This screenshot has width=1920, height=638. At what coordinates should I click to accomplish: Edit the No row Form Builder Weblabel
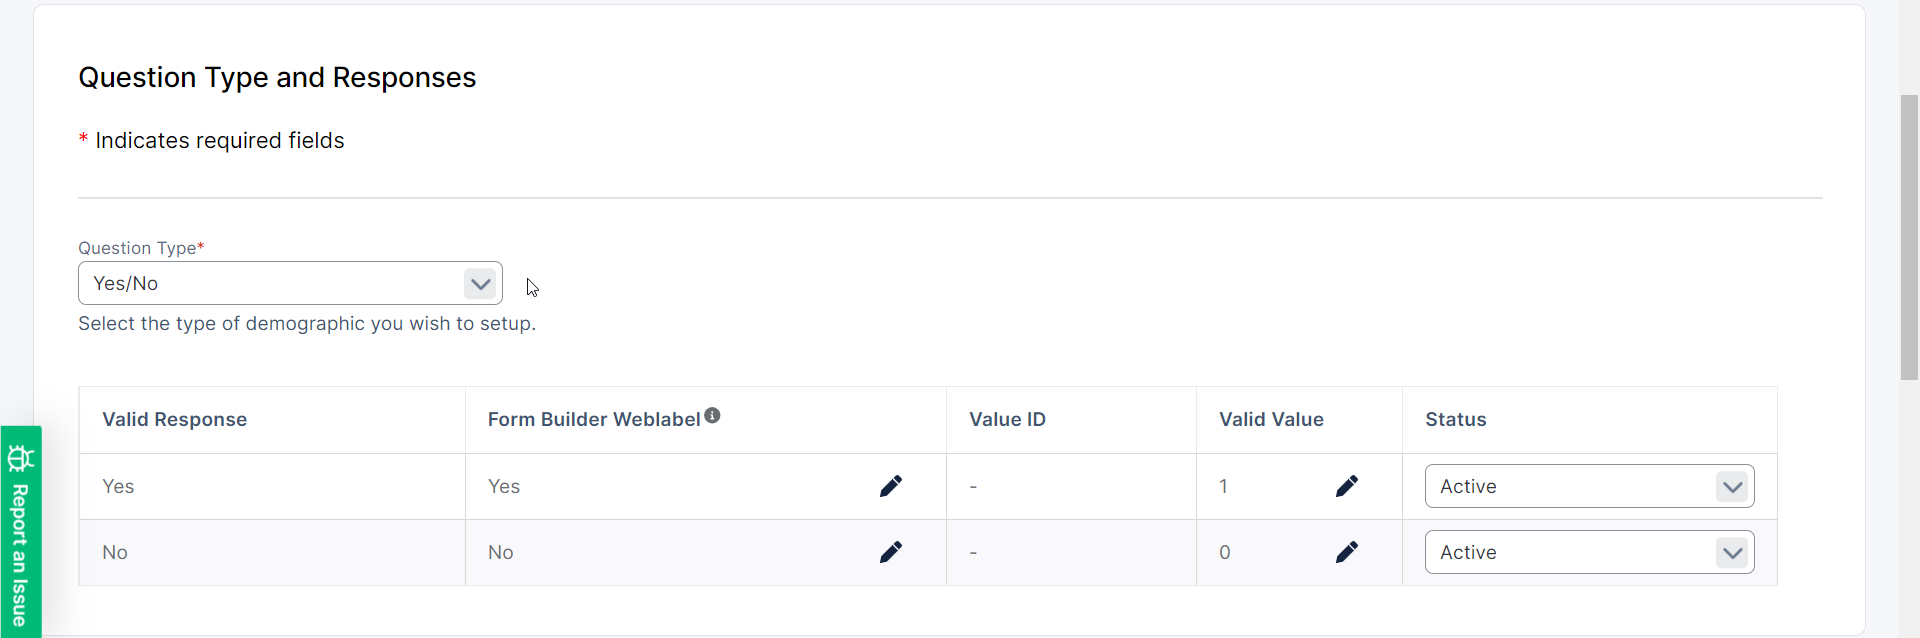(890, 552)
